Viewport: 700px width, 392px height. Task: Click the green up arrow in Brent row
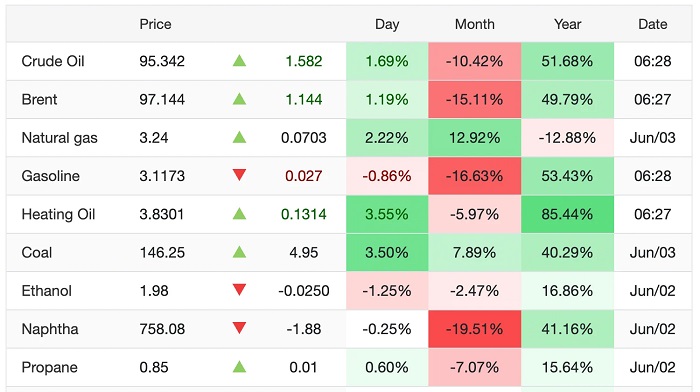(x=239, y=99)
